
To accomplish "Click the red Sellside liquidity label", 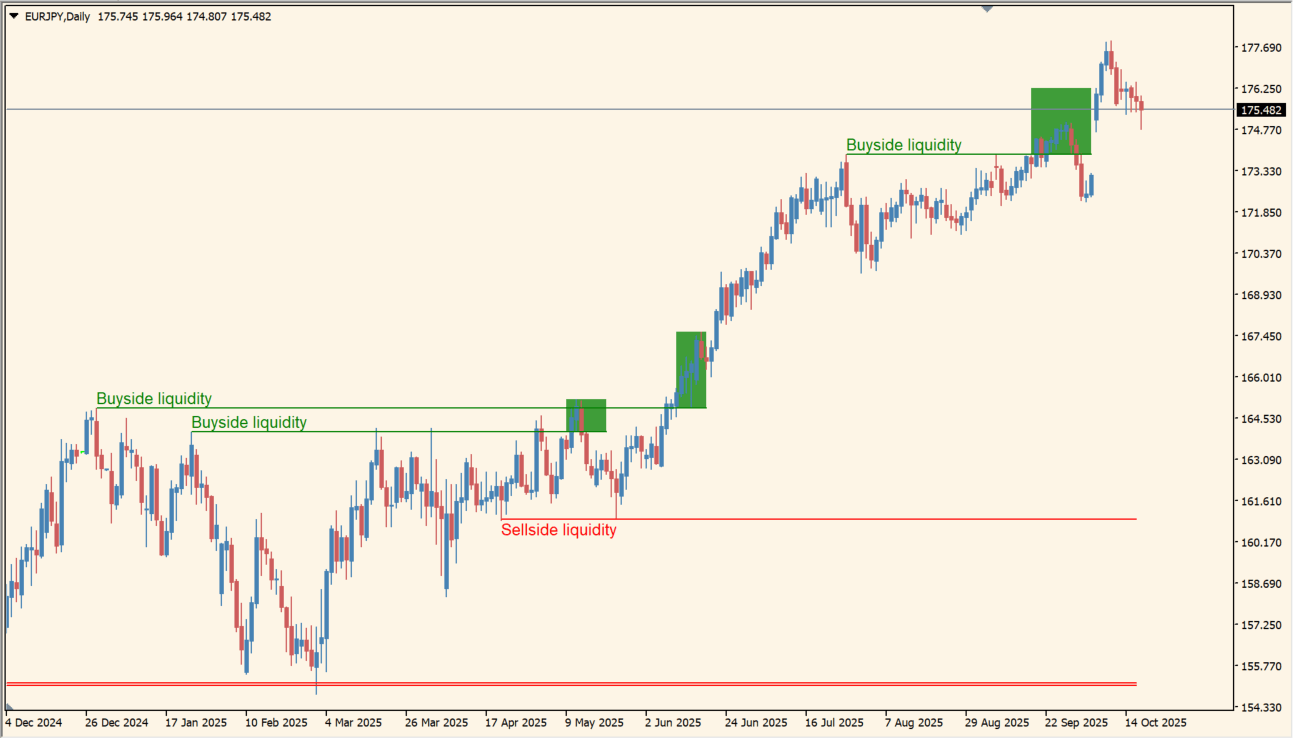I will [x=558, y=530].
